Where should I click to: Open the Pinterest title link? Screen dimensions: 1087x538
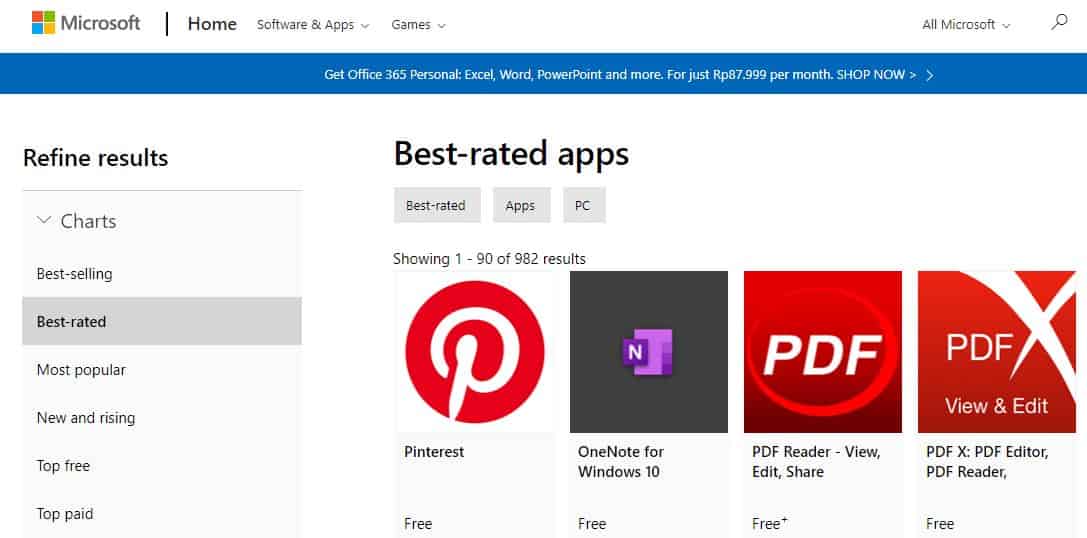pyautogui.click(x=434, y=451)
